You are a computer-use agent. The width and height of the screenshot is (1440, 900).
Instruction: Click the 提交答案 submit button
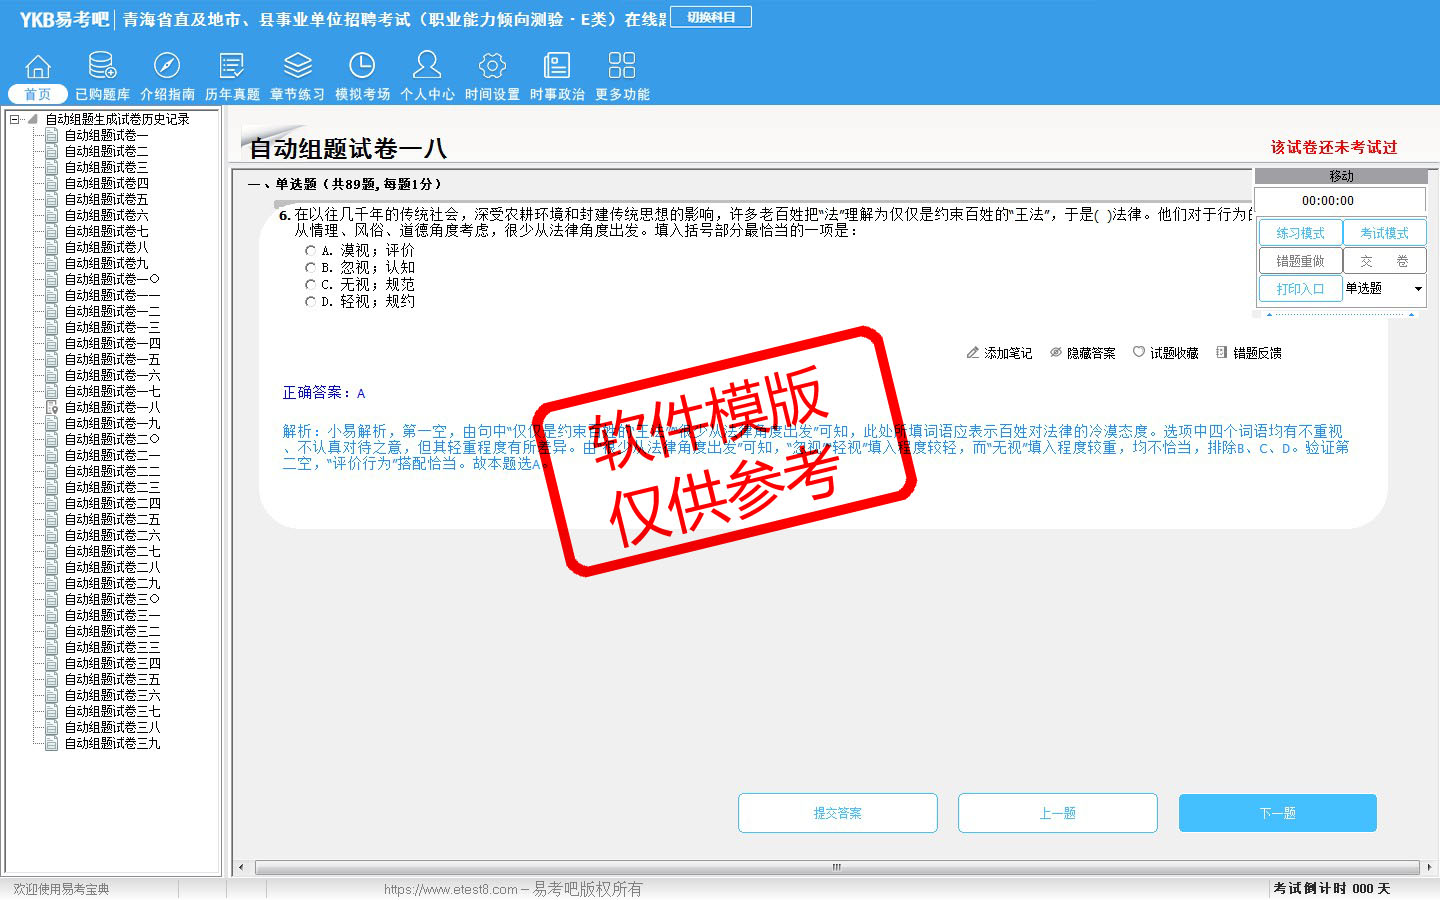pyautogui.click(x=837, y=813)
